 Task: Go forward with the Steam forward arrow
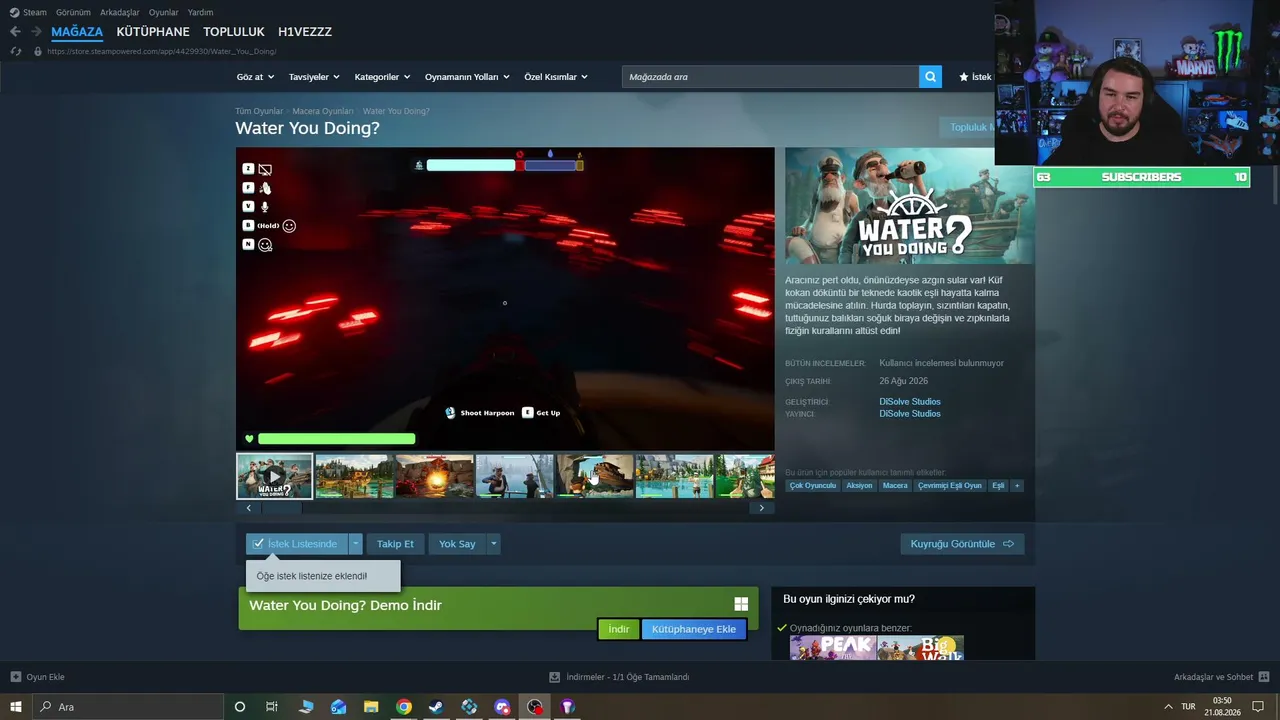pyautogui.click(x=36, y=32)
